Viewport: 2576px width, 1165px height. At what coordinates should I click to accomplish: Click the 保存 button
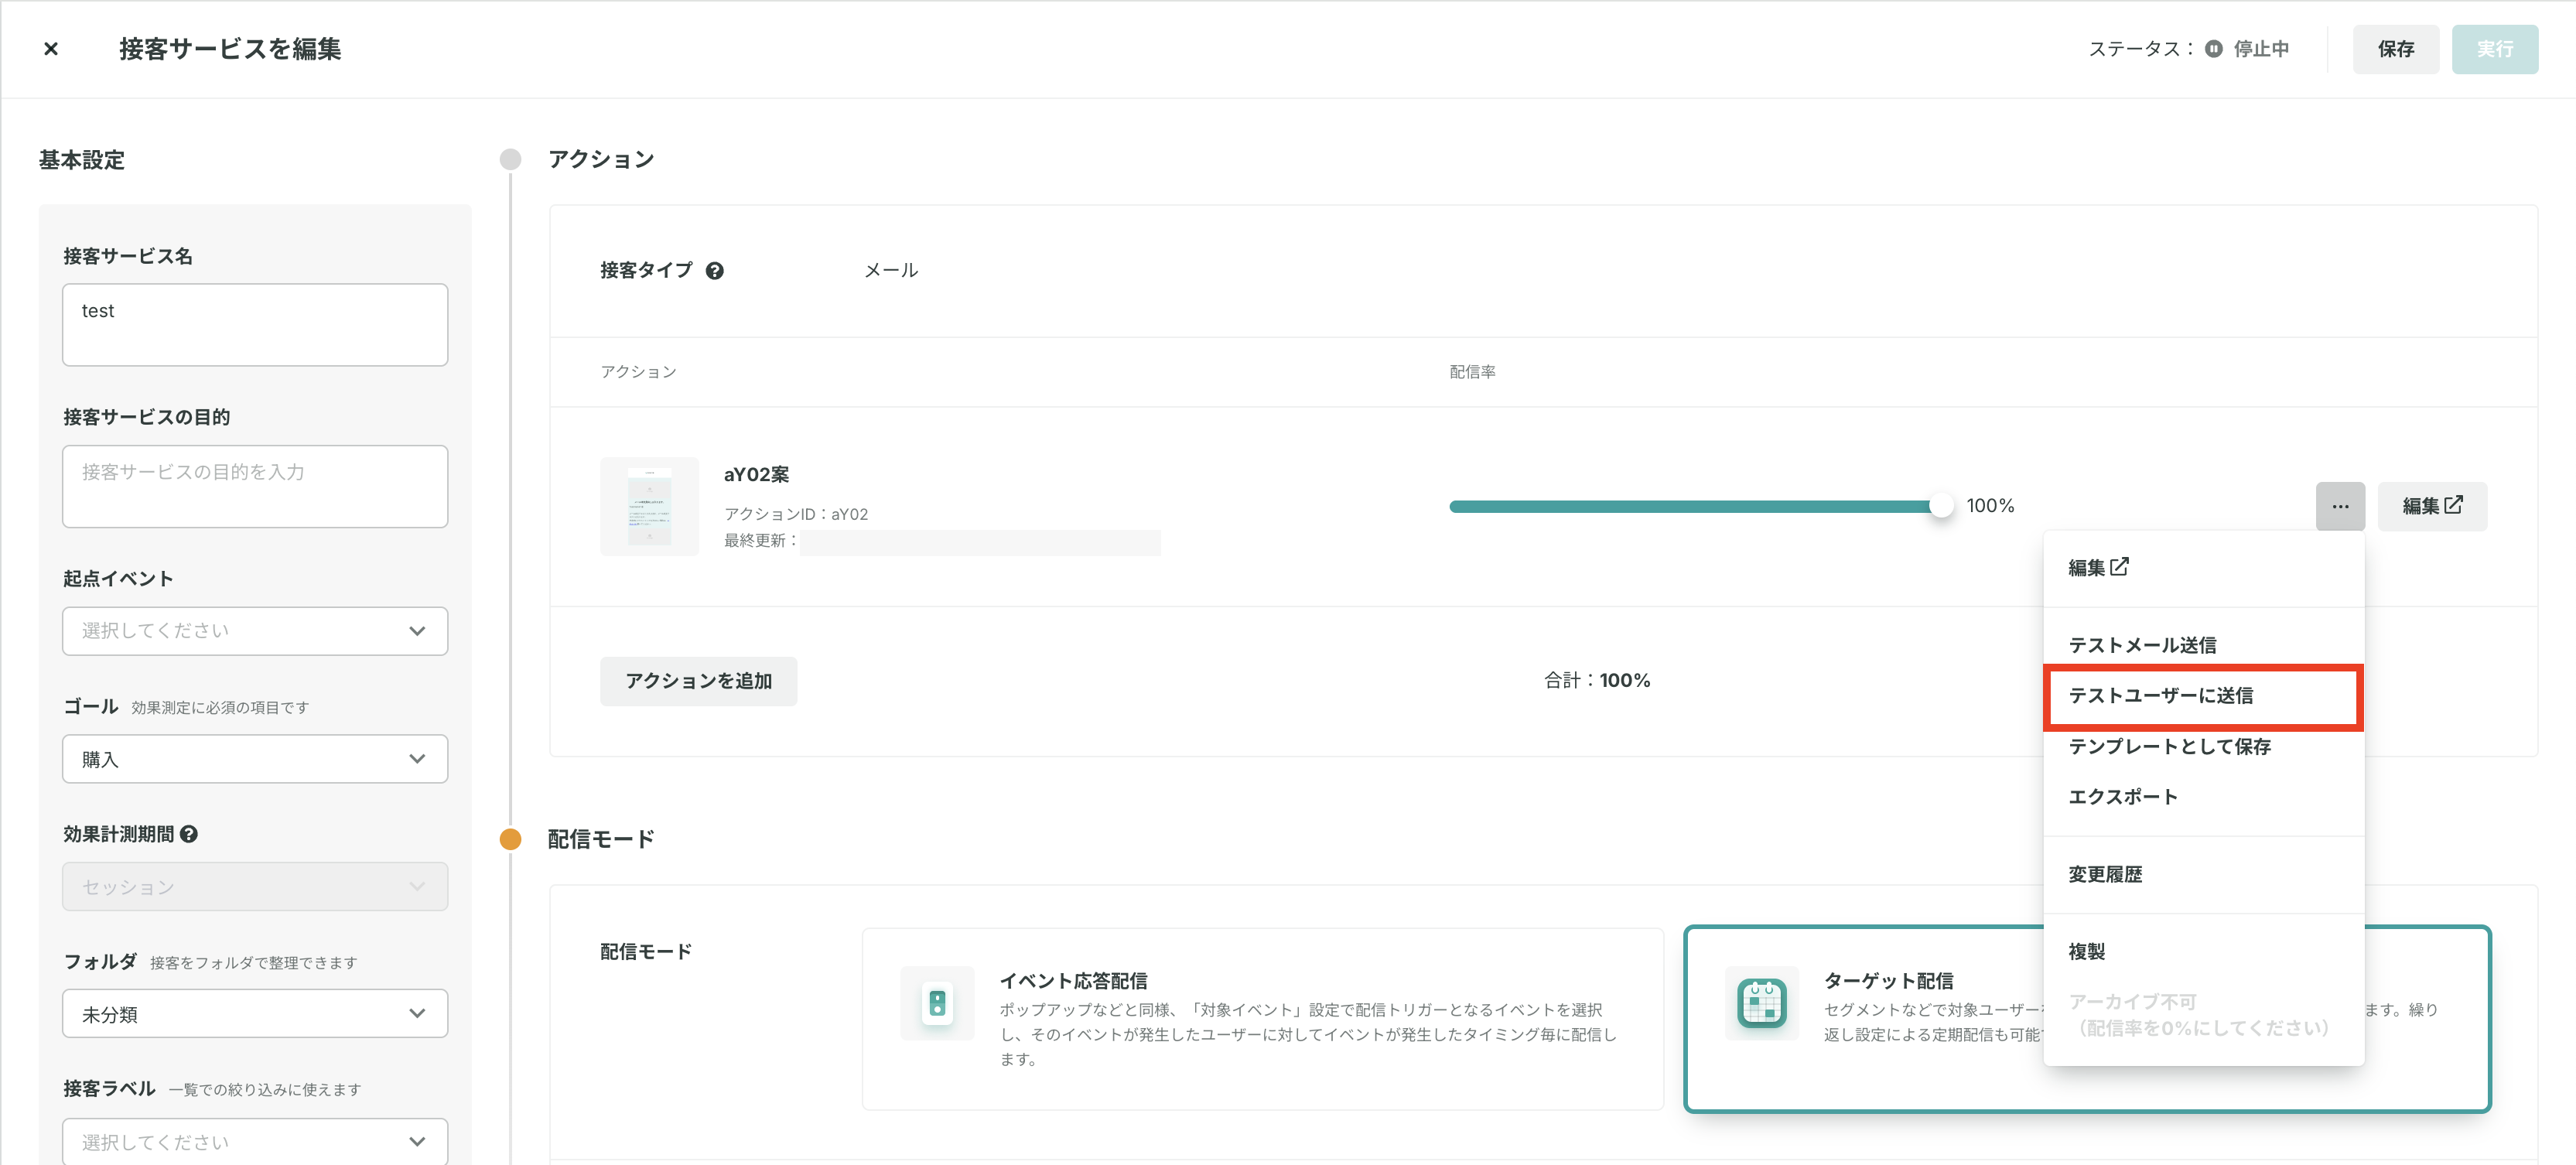pyautogui.click(x=2395, y=49)
